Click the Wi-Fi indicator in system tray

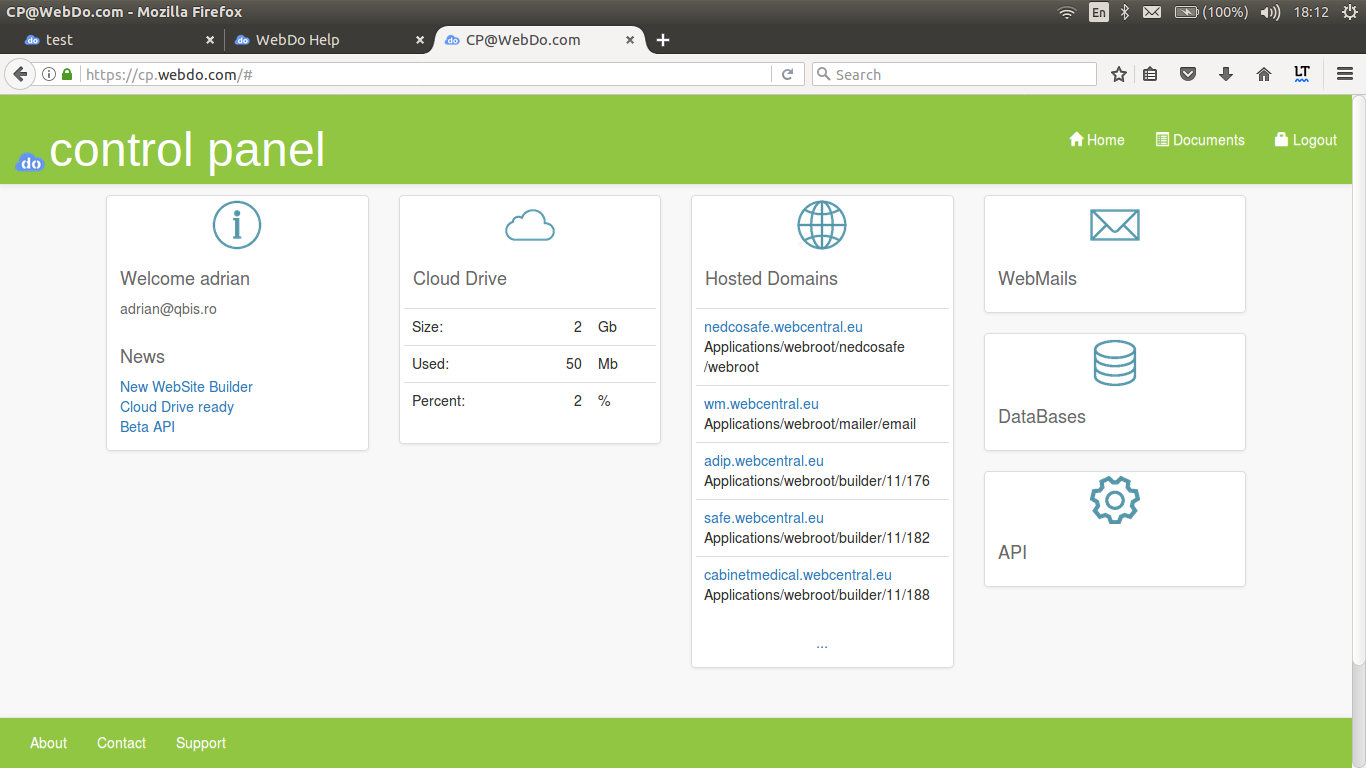pos(1067,12)
